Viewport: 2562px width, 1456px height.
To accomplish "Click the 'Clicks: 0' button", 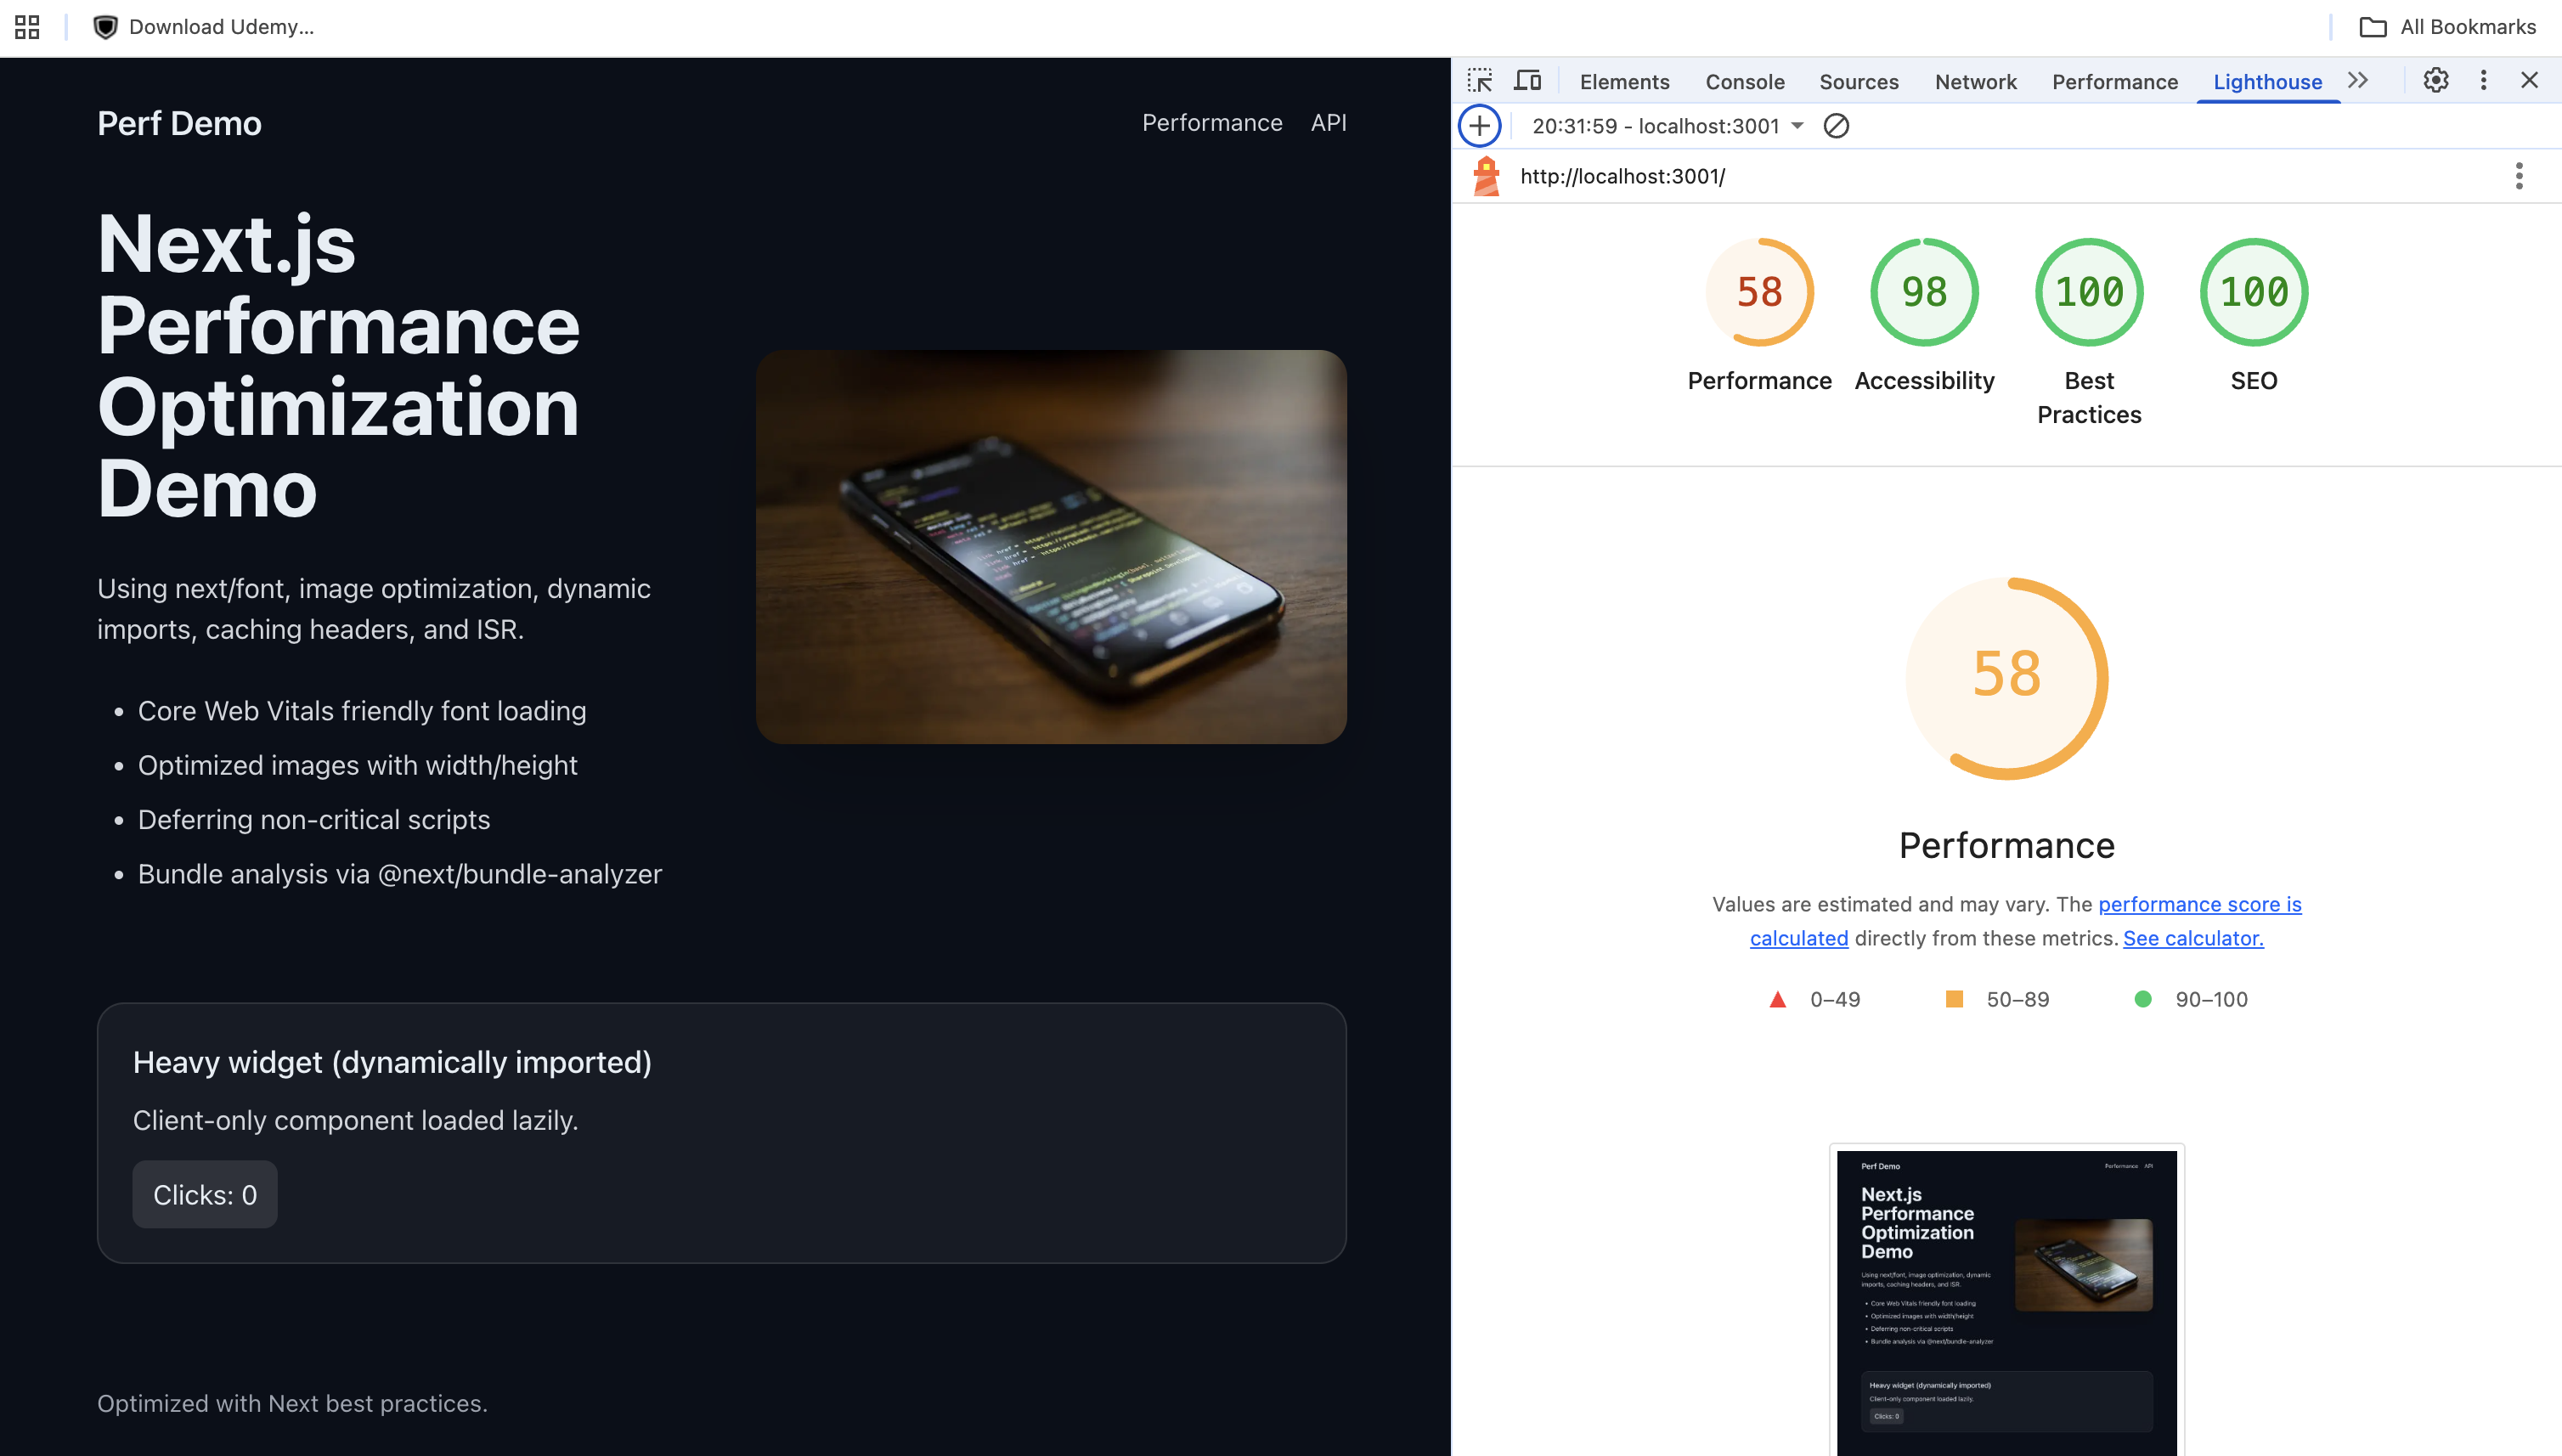I will point(205,1194).
